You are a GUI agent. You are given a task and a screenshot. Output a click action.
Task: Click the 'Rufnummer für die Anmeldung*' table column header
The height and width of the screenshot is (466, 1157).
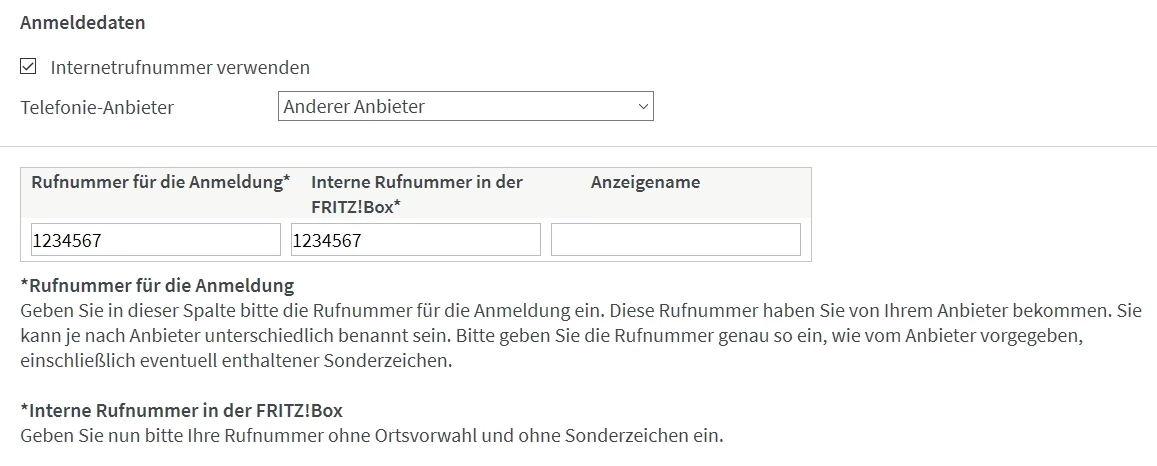[161, 182]
